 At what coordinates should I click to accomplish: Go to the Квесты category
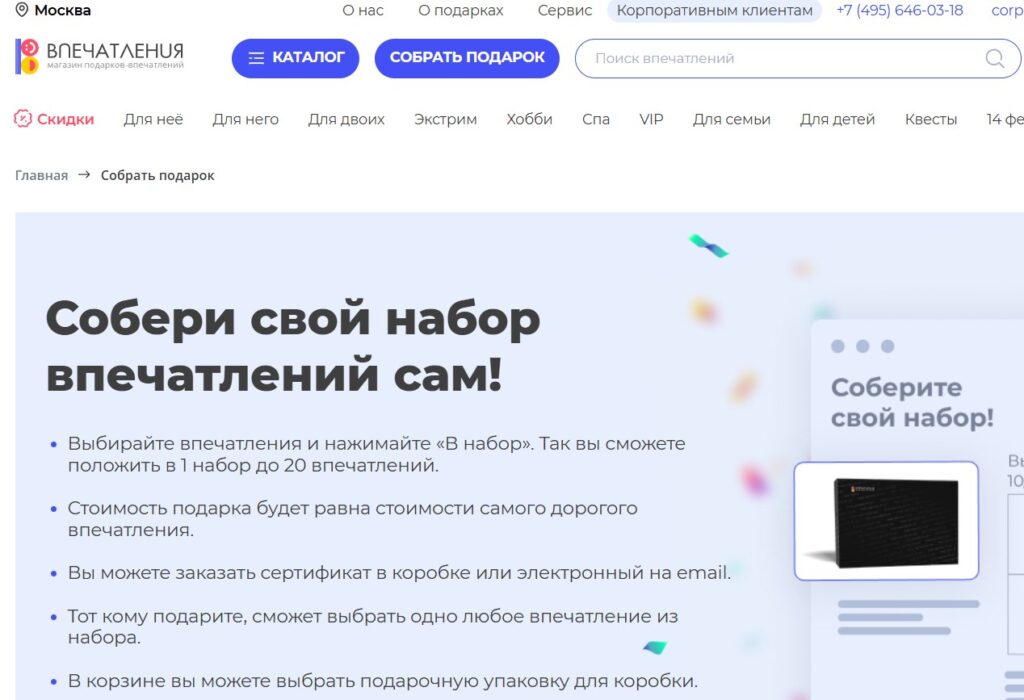pyautogui.click(x=931, y=119)
